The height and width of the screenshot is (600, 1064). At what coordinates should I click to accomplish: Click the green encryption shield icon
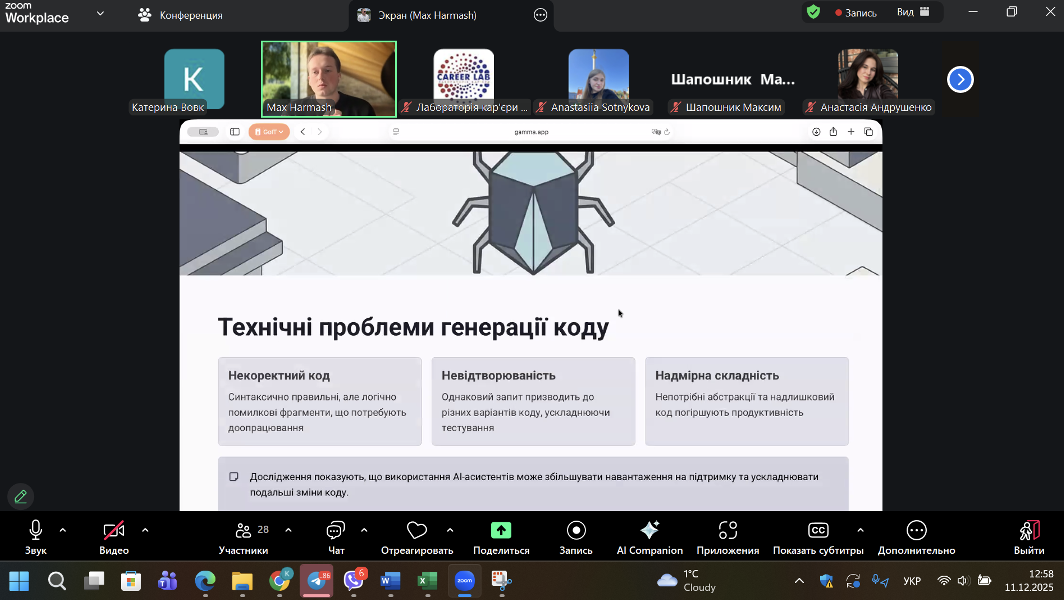(813, 12)
